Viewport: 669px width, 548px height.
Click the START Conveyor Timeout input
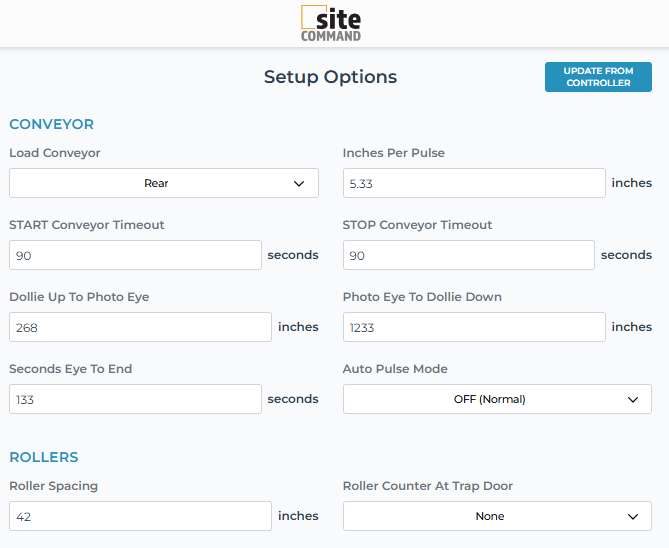(x=135, y=255)
